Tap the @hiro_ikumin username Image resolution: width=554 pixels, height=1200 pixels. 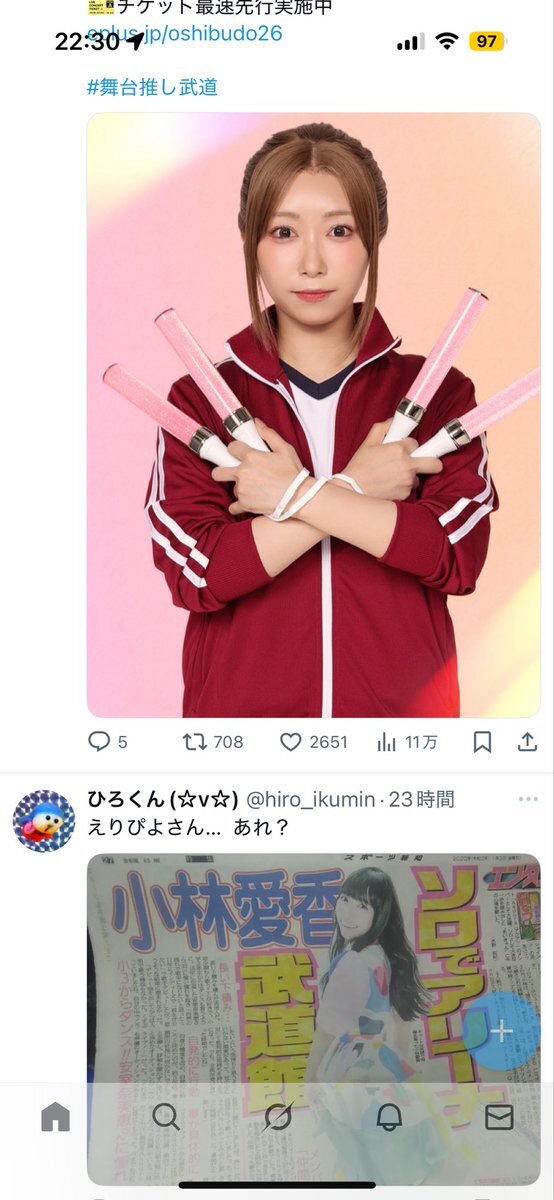point(310,799)
